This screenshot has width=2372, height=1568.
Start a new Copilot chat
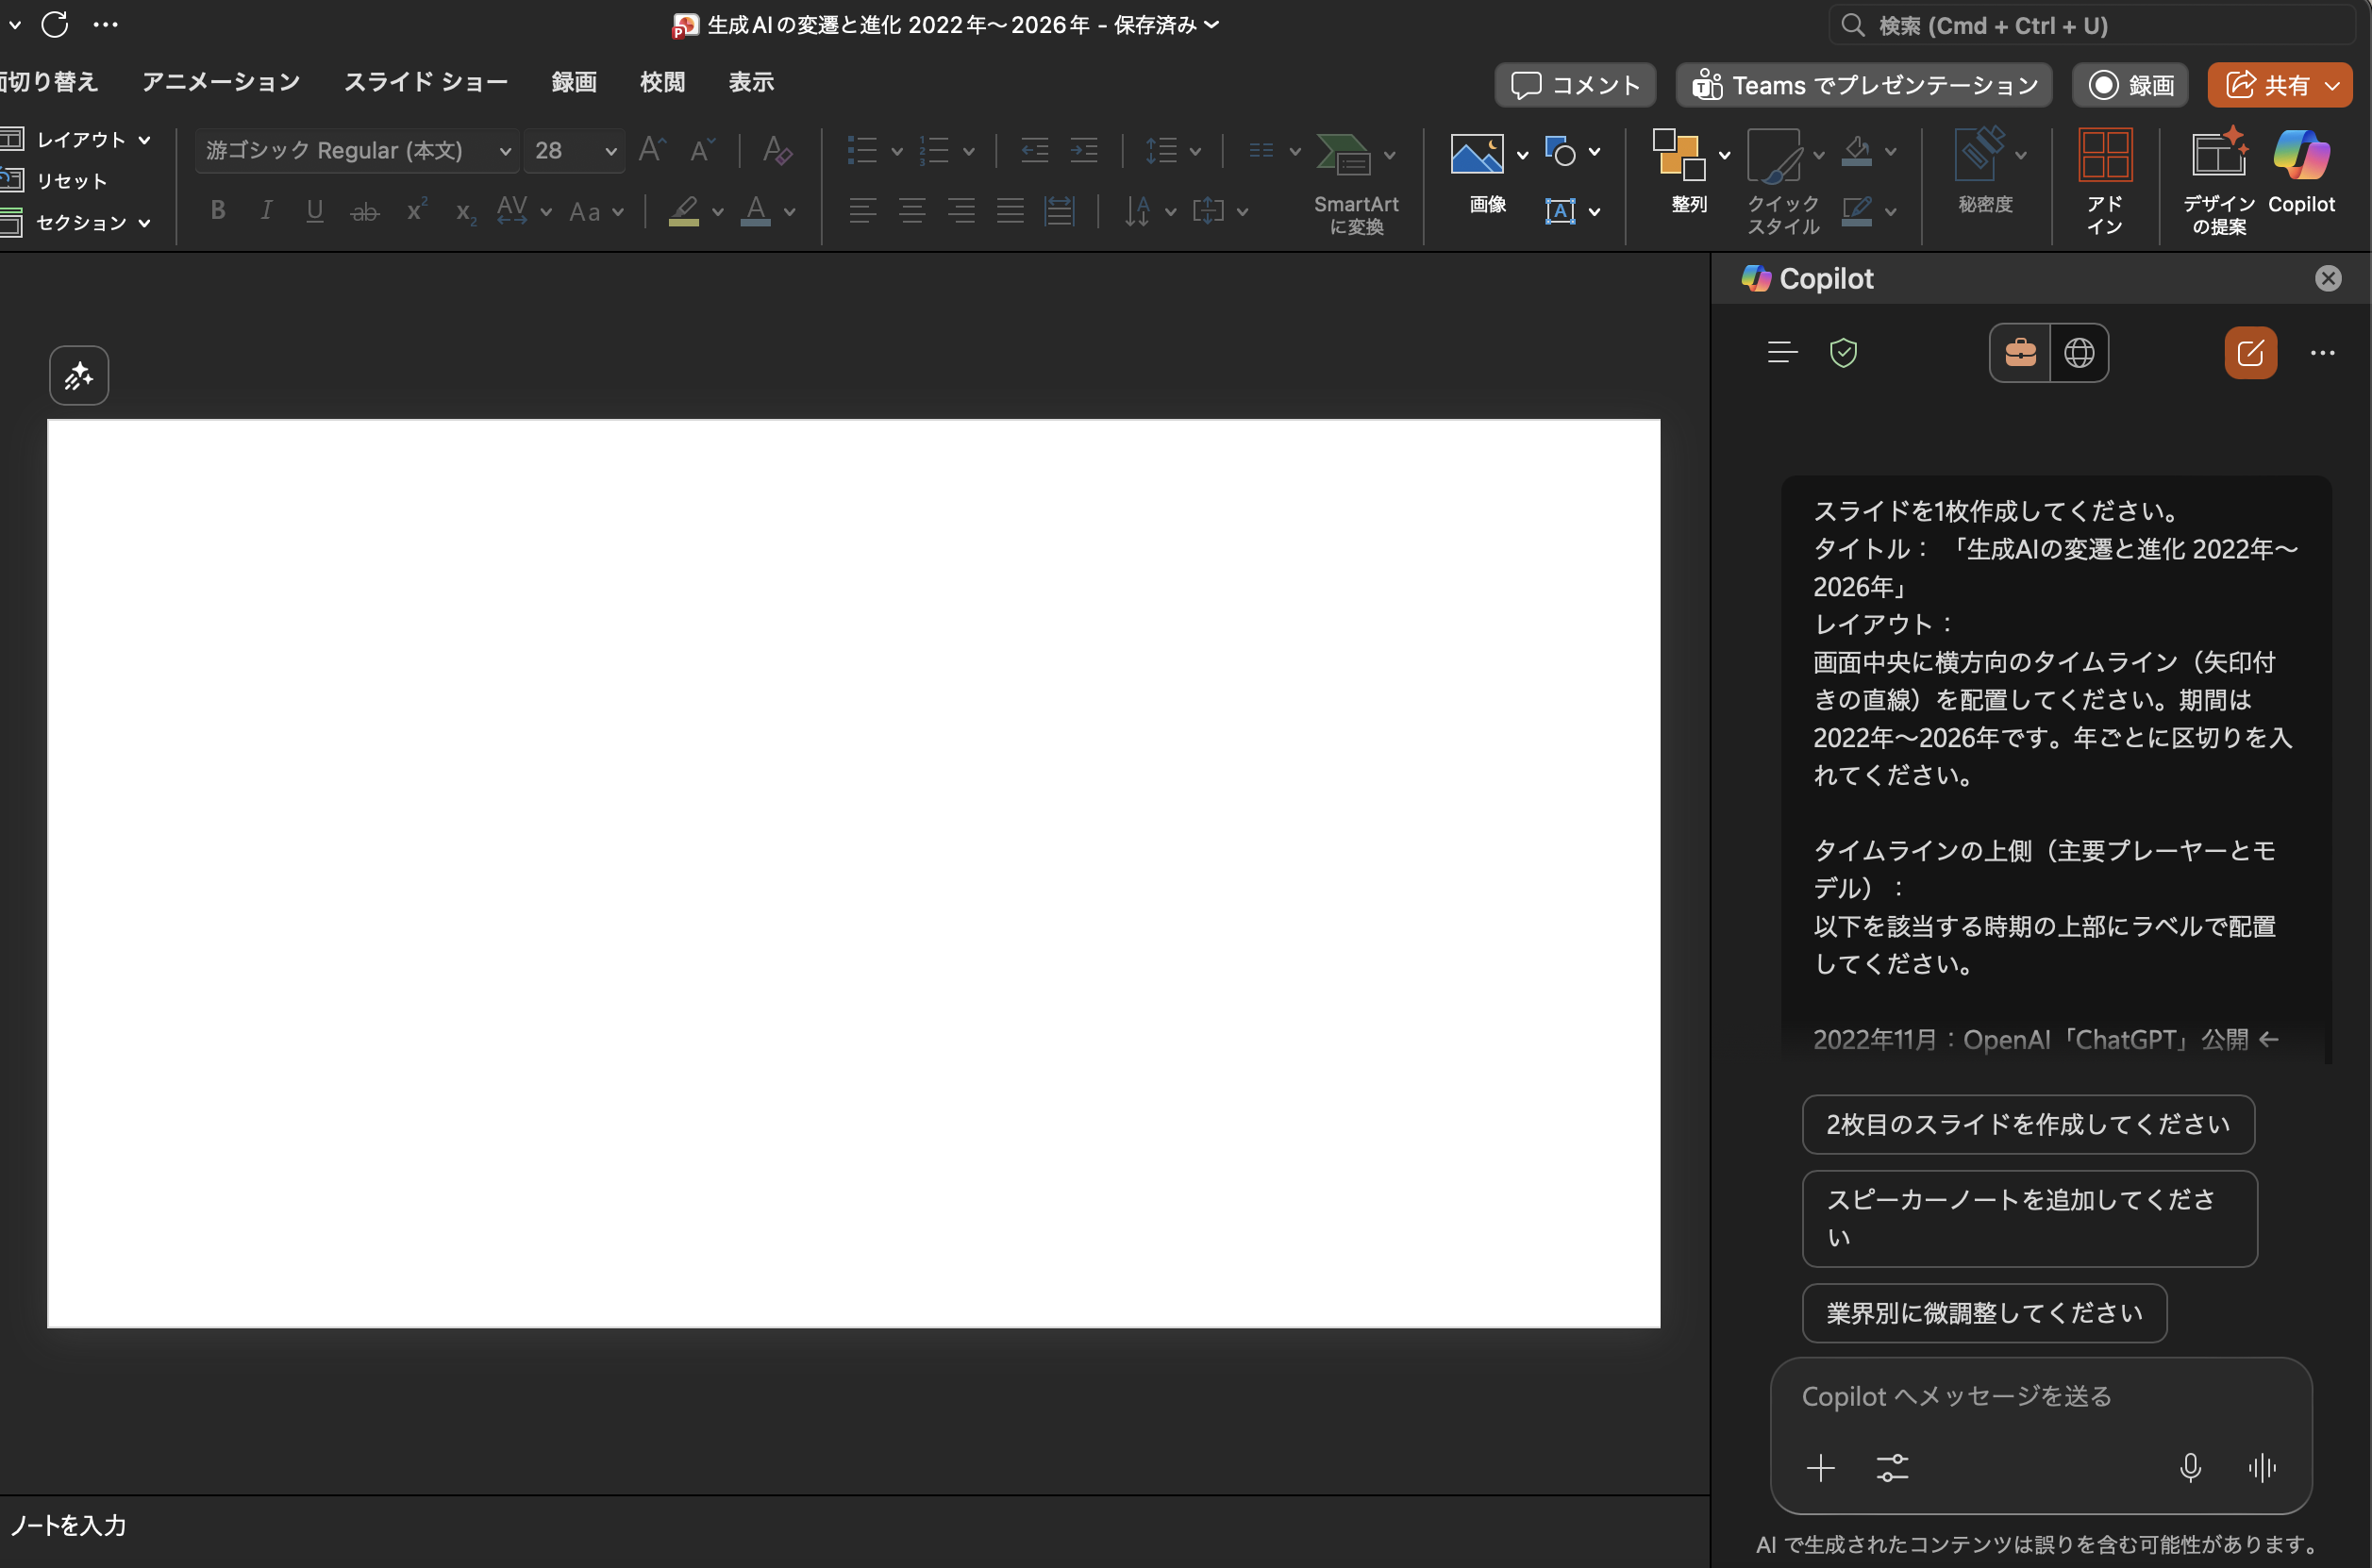(x=2249, y=353)
